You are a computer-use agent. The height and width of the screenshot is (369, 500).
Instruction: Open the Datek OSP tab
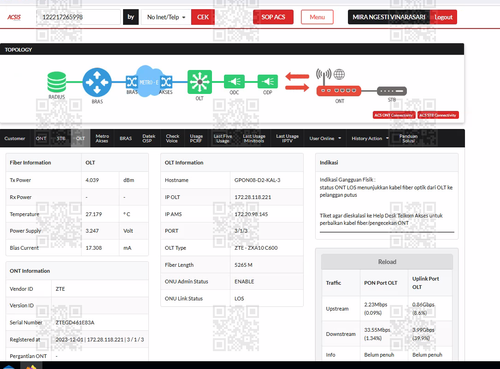[x=149, y=138]
